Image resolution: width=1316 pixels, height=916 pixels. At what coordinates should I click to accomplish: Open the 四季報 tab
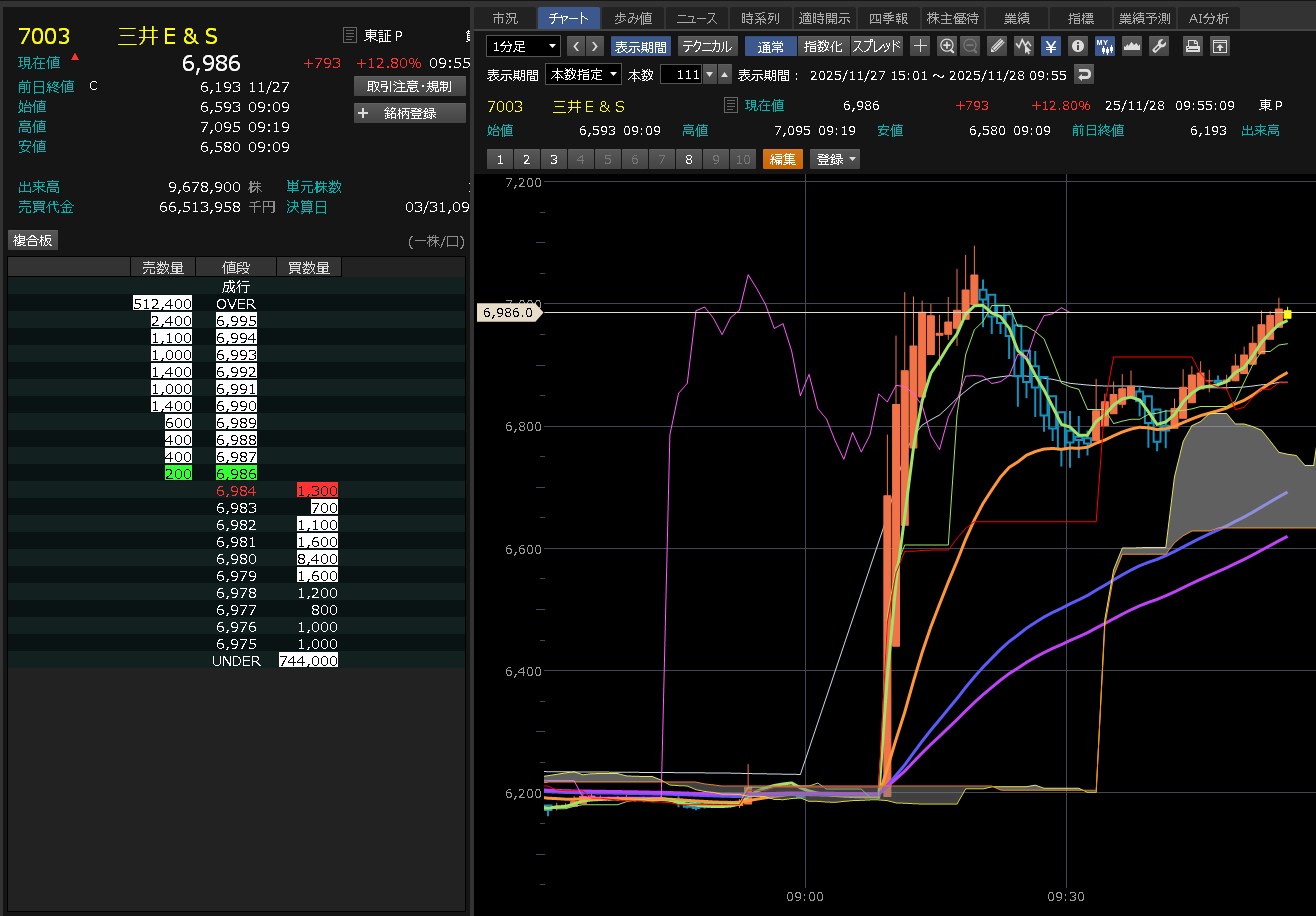click(x=888, y=18)
